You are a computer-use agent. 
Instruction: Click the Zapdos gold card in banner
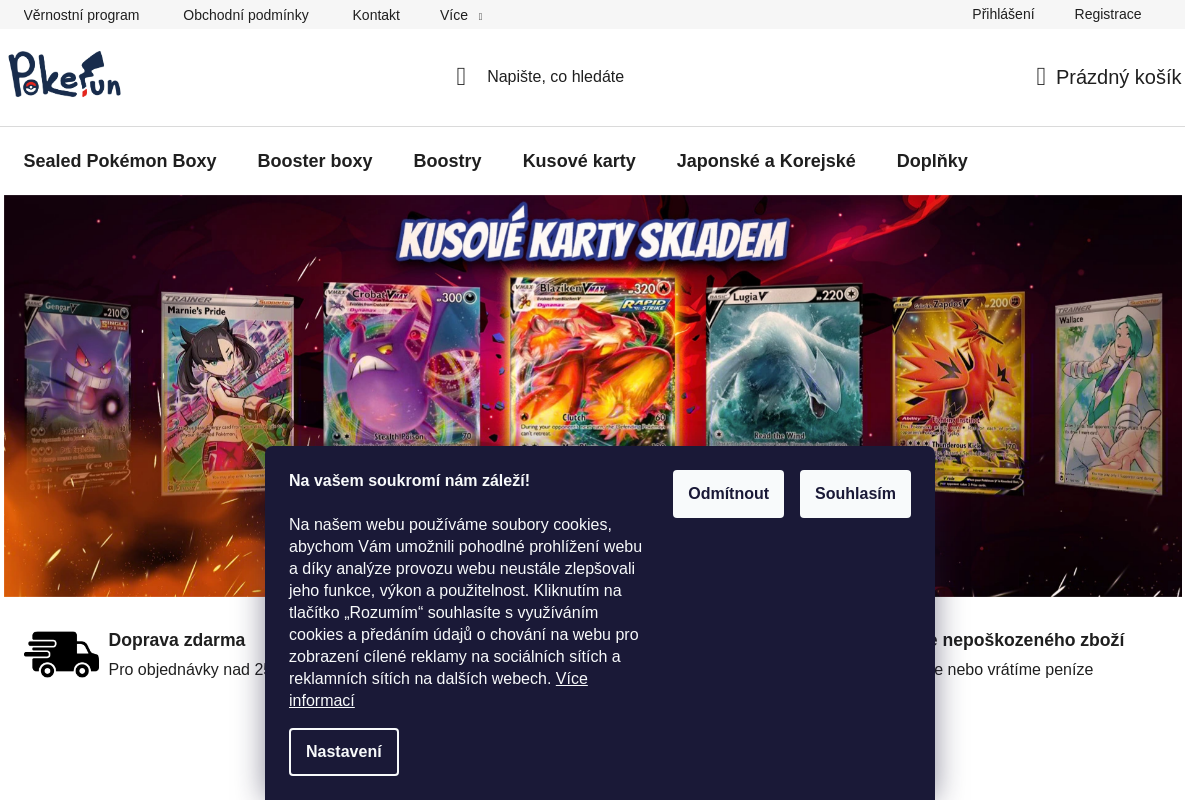pyautogui.click(x=958, y=390)
